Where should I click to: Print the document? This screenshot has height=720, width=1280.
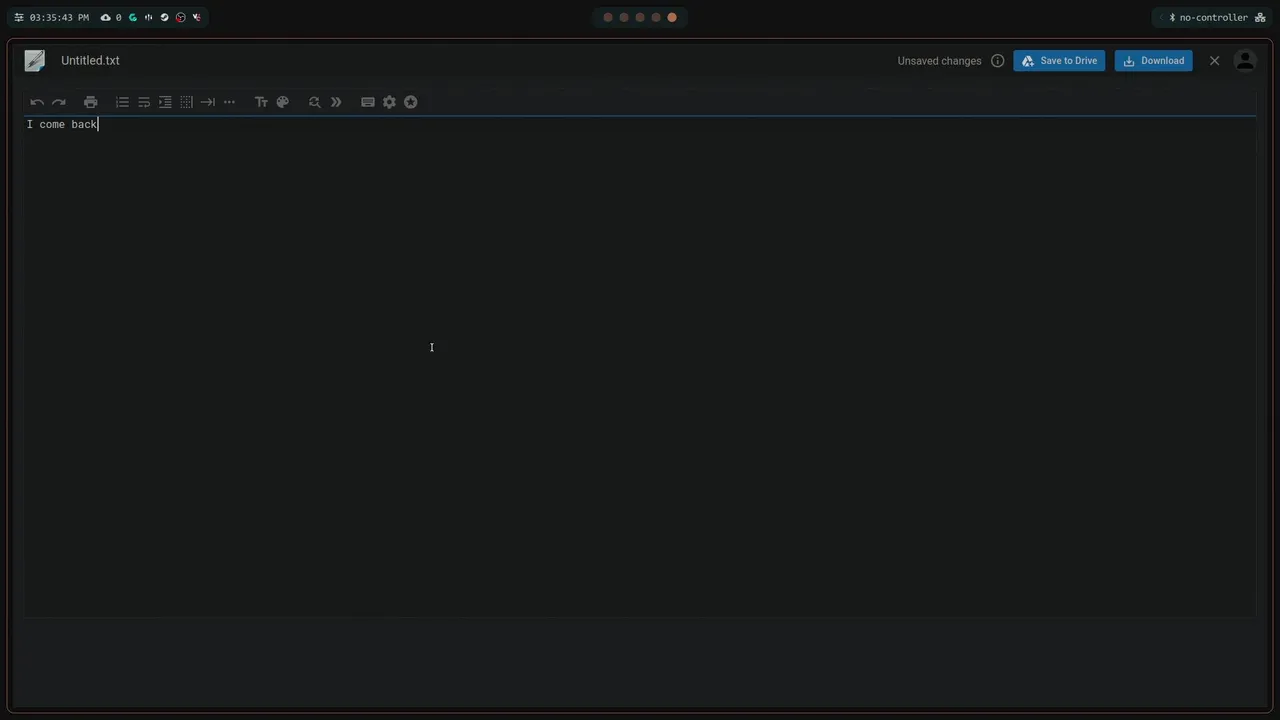91,102
